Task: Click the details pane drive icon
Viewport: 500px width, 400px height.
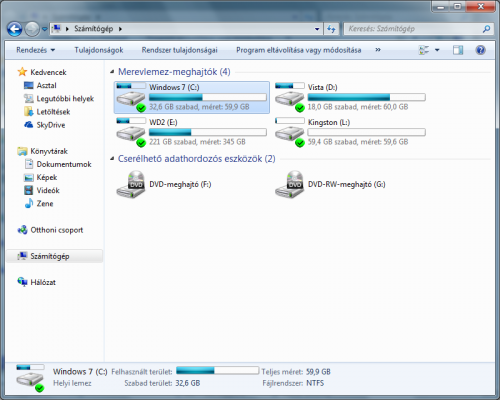Action: coord(30,378)
